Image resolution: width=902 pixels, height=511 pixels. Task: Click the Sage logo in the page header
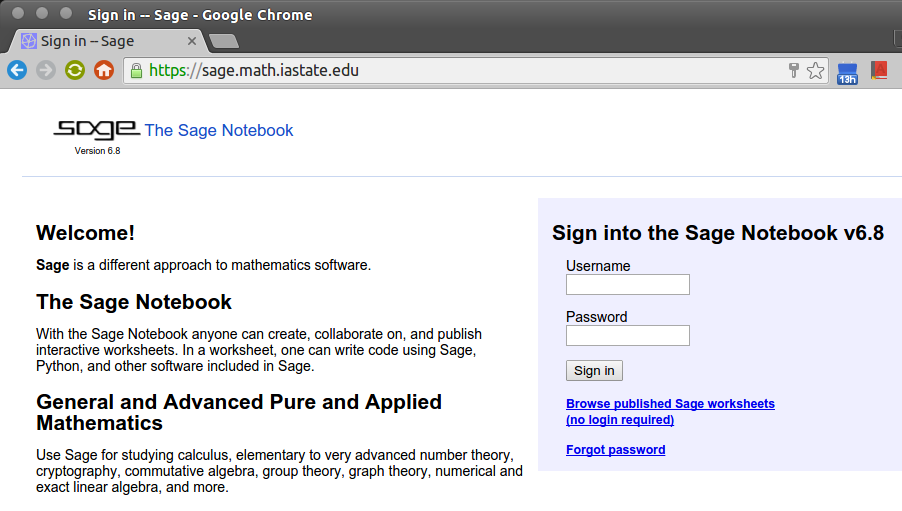coord(97,129)
